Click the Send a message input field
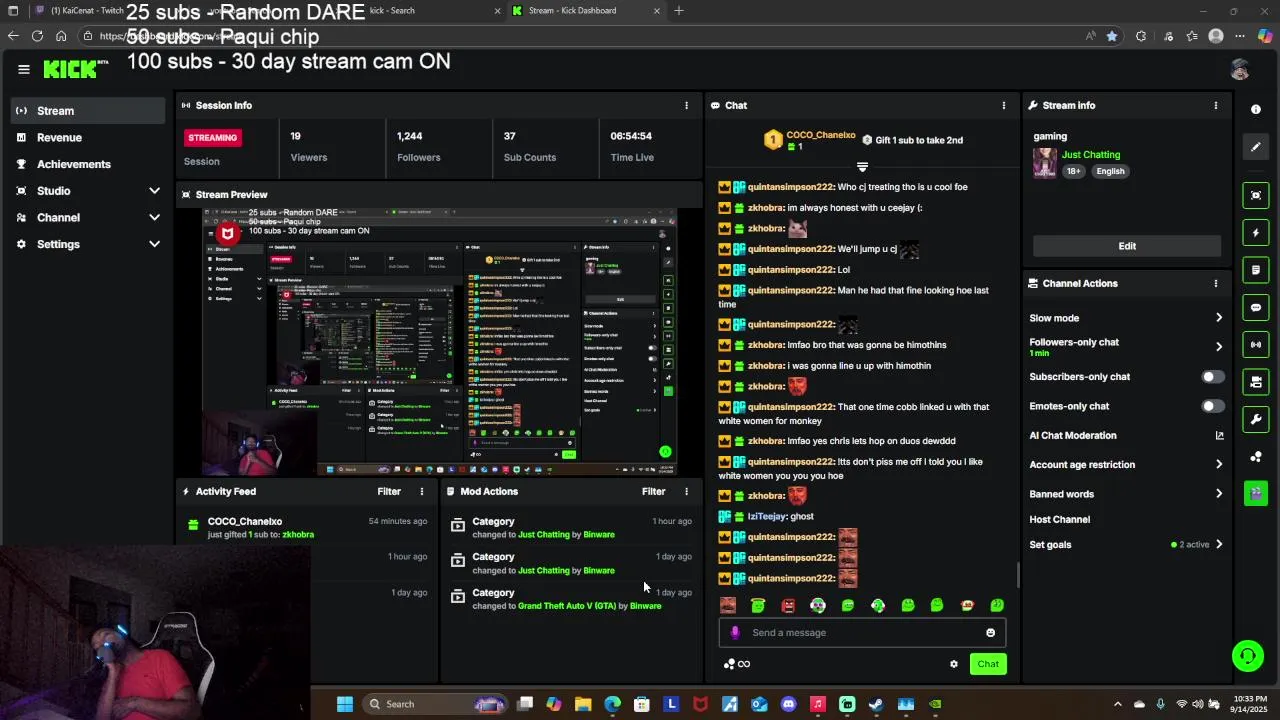1280x720 pixels. pos(861,633)
